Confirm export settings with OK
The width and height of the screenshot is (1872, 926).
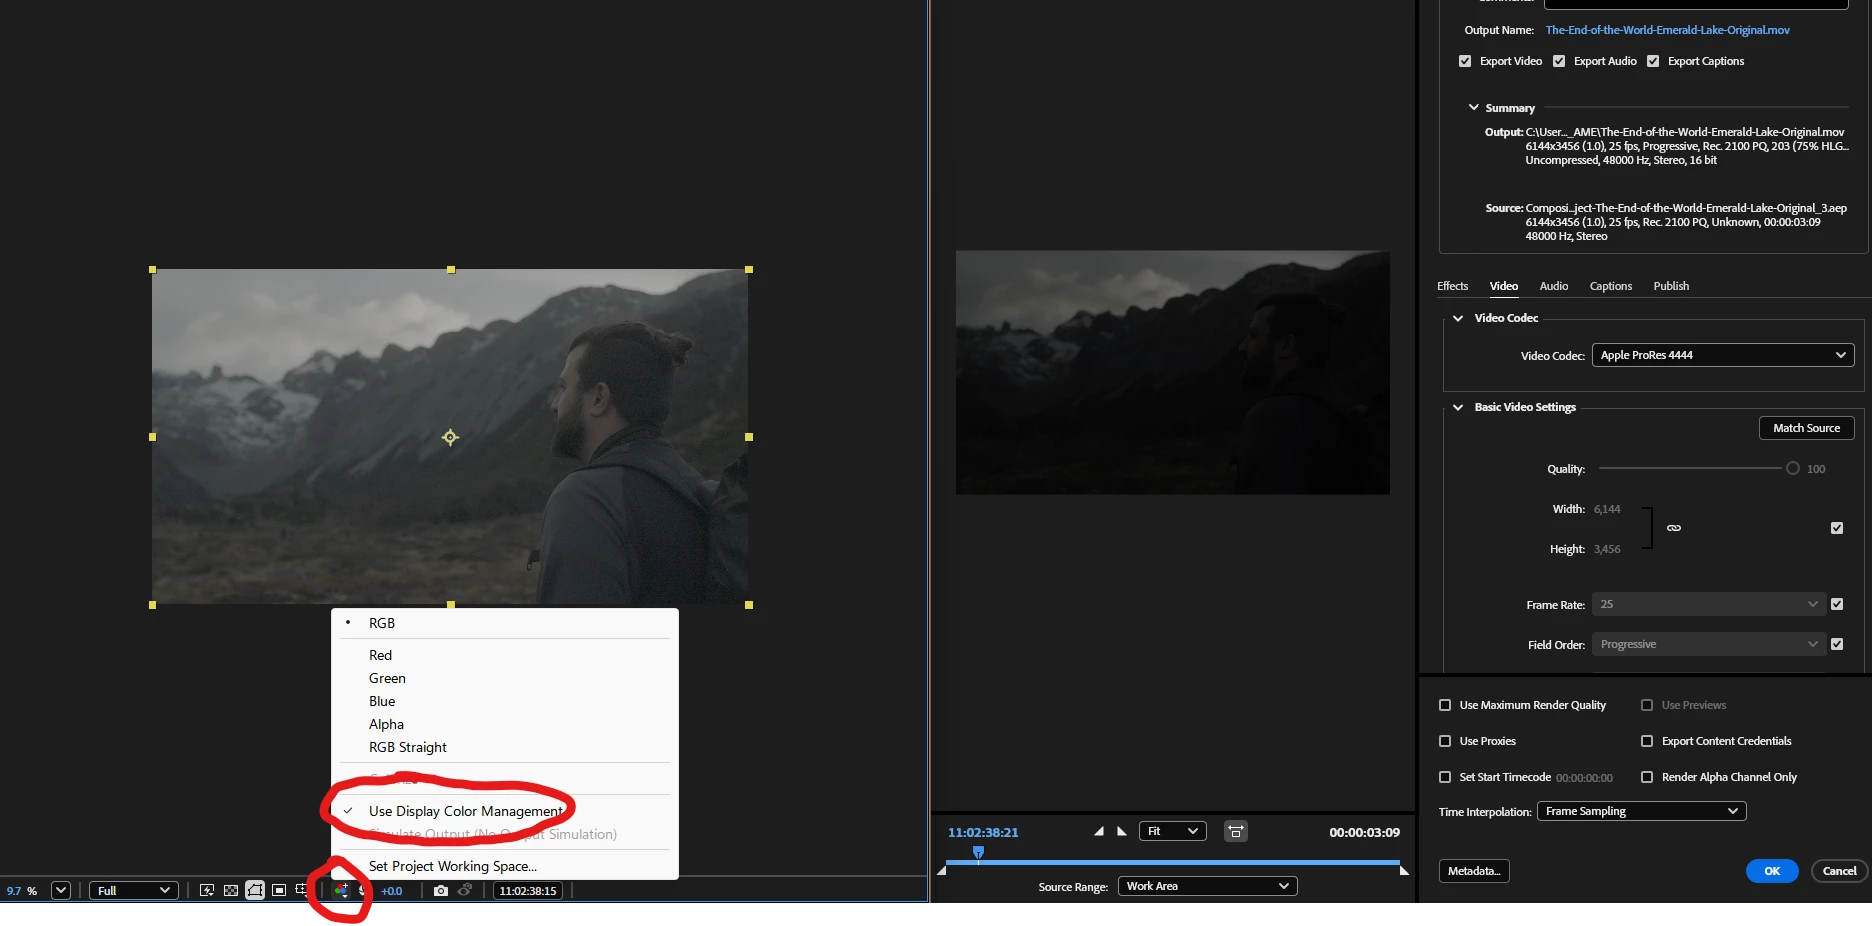[1772, 871]
